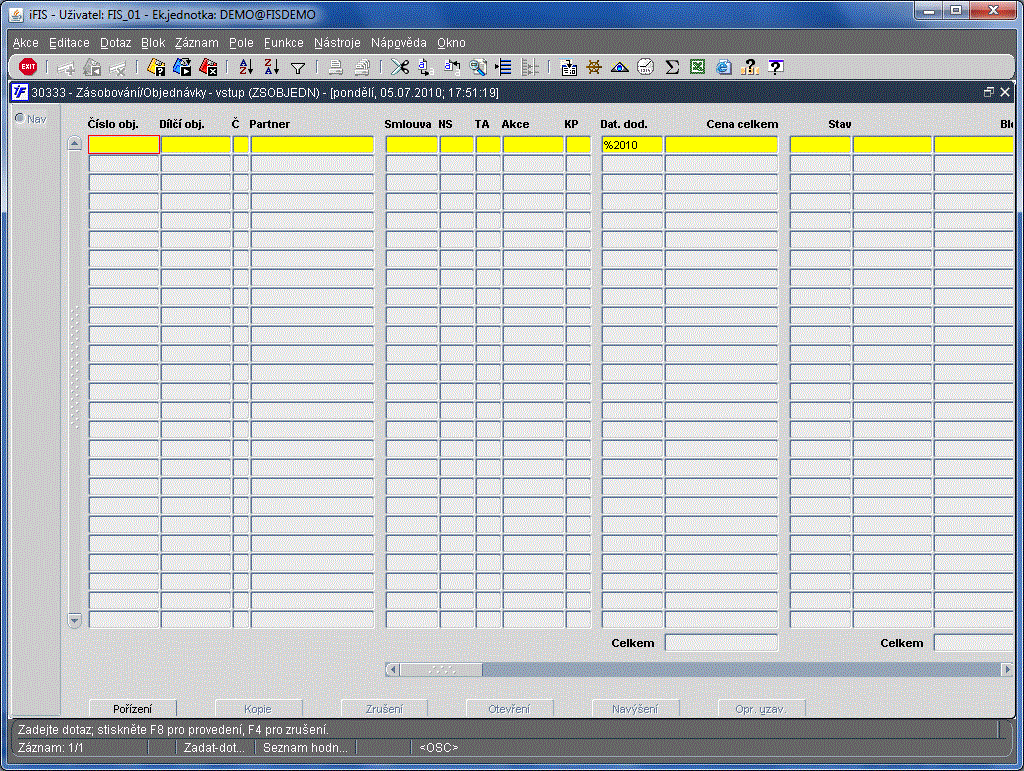Viewport: 1024px width, 771px height.
Task: Open the Pole menu
Action: point(241,42)
